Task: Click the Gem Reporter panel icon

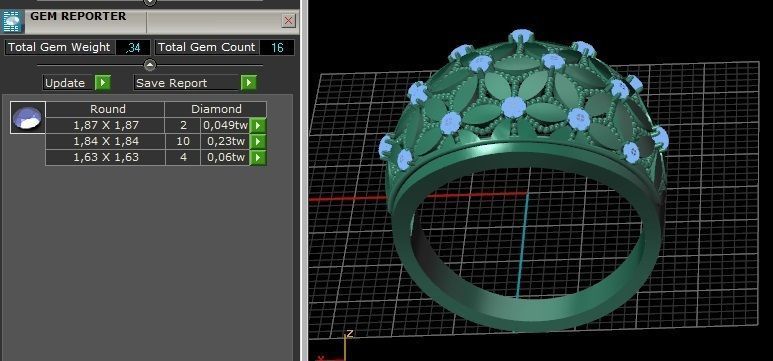Action: point(11,21)
